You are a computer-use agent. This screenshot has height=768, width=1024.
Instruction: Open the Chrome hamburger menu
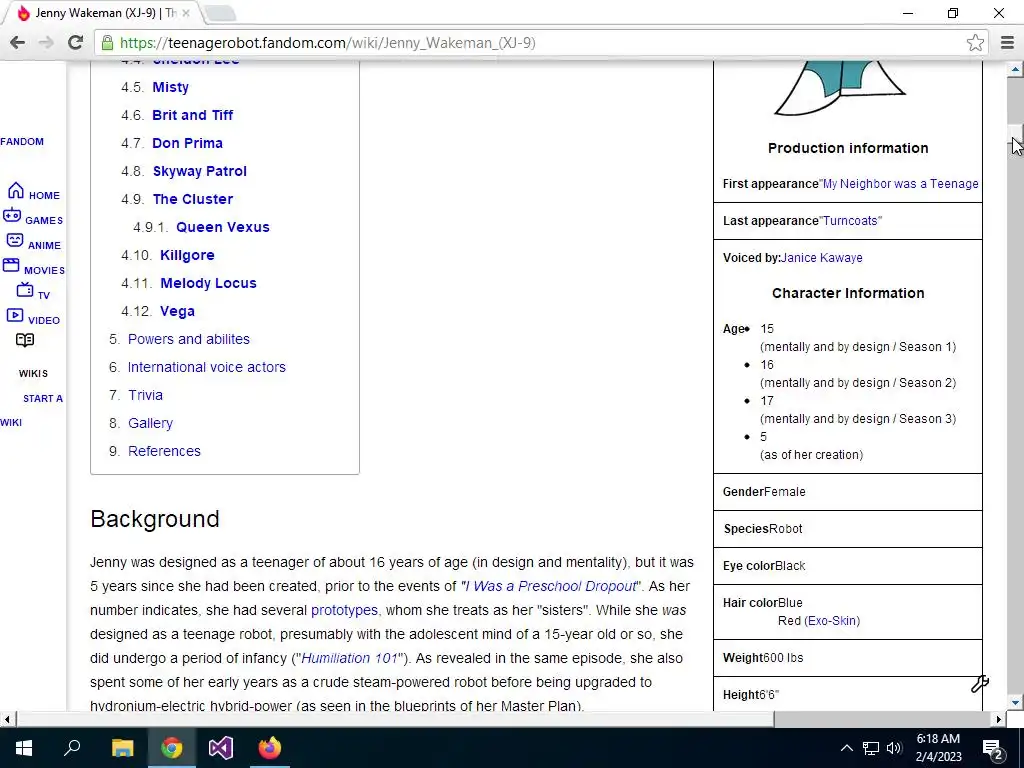tap(1007, 42)
